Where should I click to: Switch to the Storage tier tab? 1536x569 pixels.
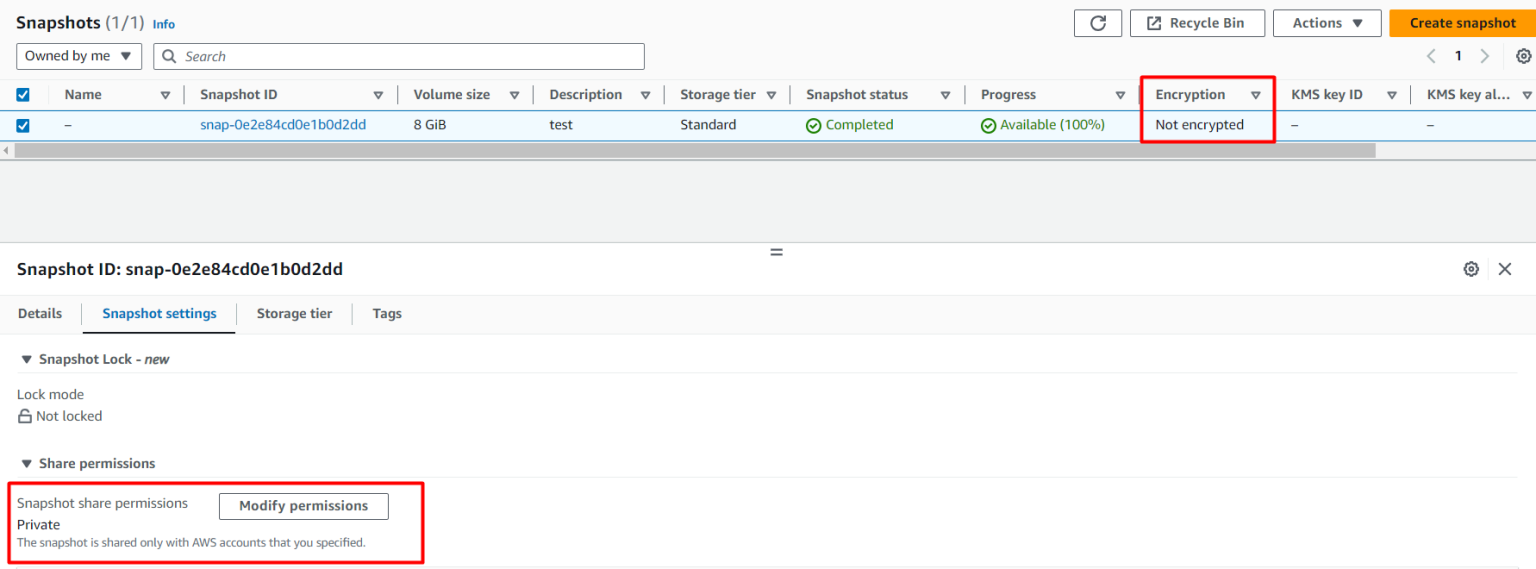coord(294,313)
